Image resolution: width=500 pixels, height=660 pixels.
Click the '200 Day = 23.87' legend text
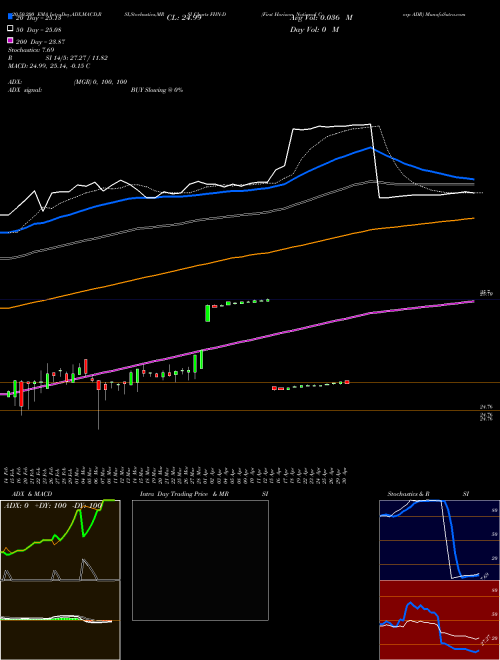[x=40, y=42]
